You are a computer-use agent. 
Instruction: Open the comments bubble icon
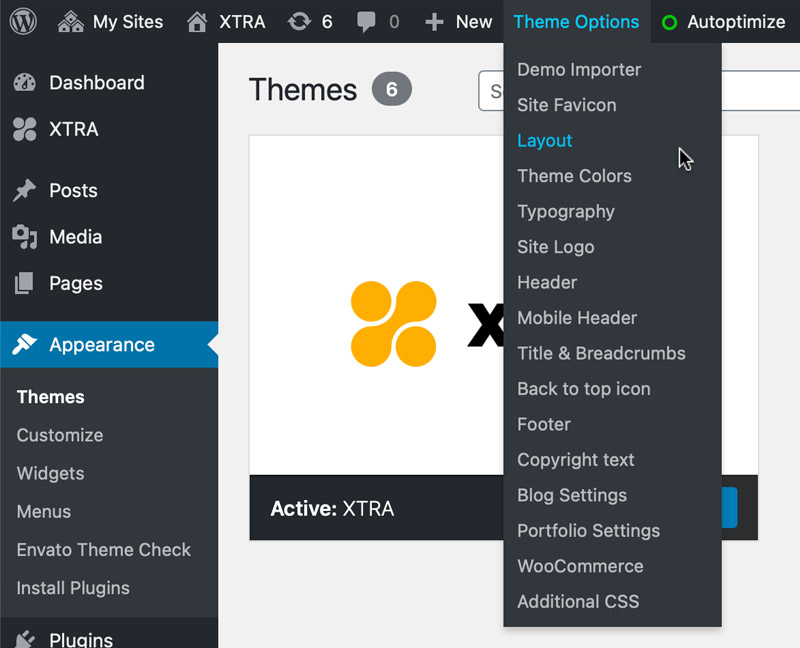tap(367, 21)
